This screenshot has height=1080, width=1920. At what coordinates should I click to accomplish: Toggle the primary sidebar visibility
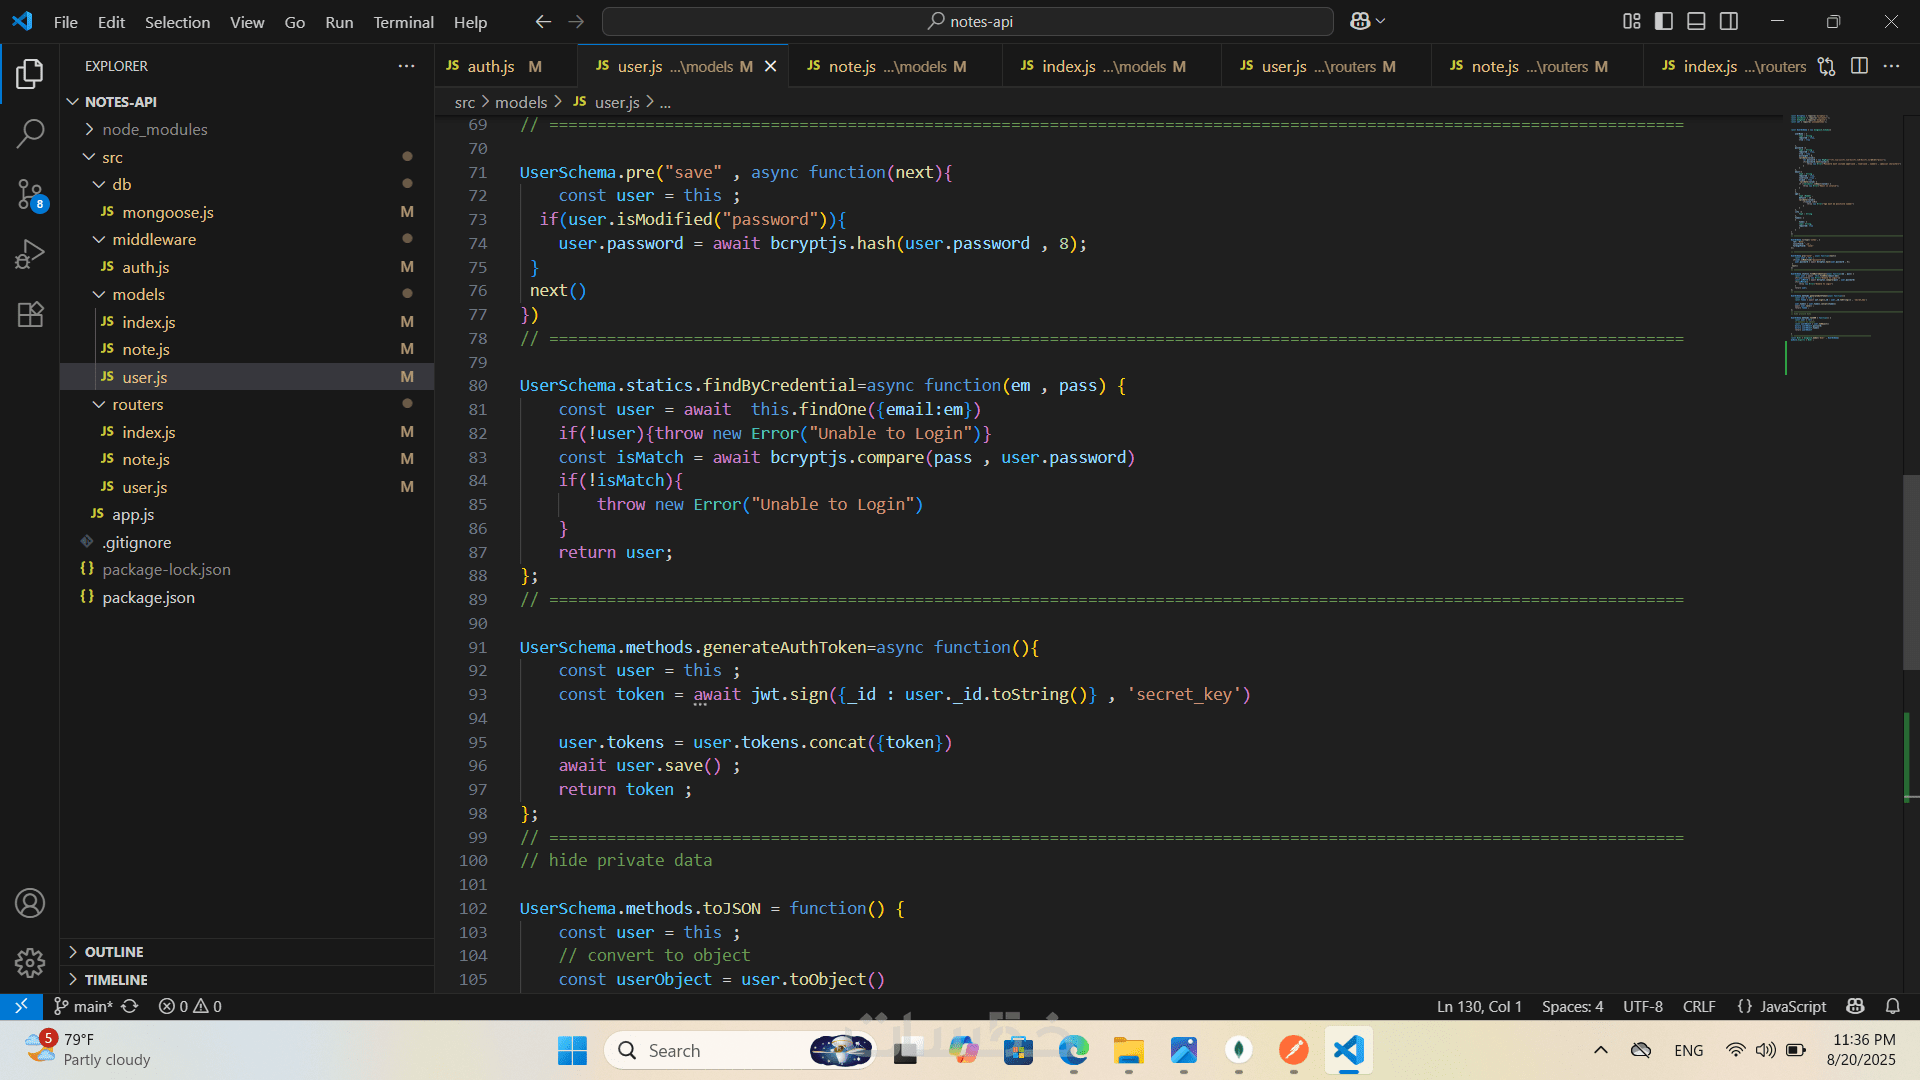1664,21
